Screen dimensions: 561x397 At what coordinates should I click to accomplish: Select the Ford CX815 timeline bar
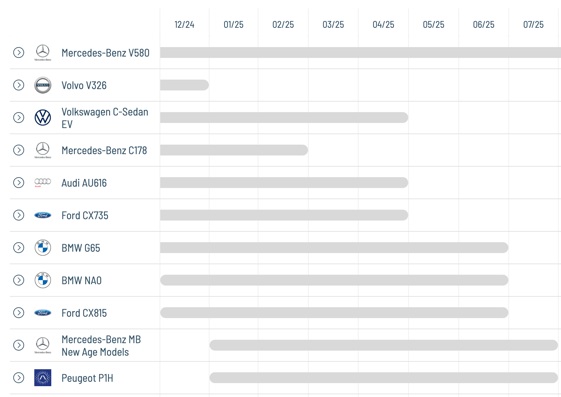(334, 313)
